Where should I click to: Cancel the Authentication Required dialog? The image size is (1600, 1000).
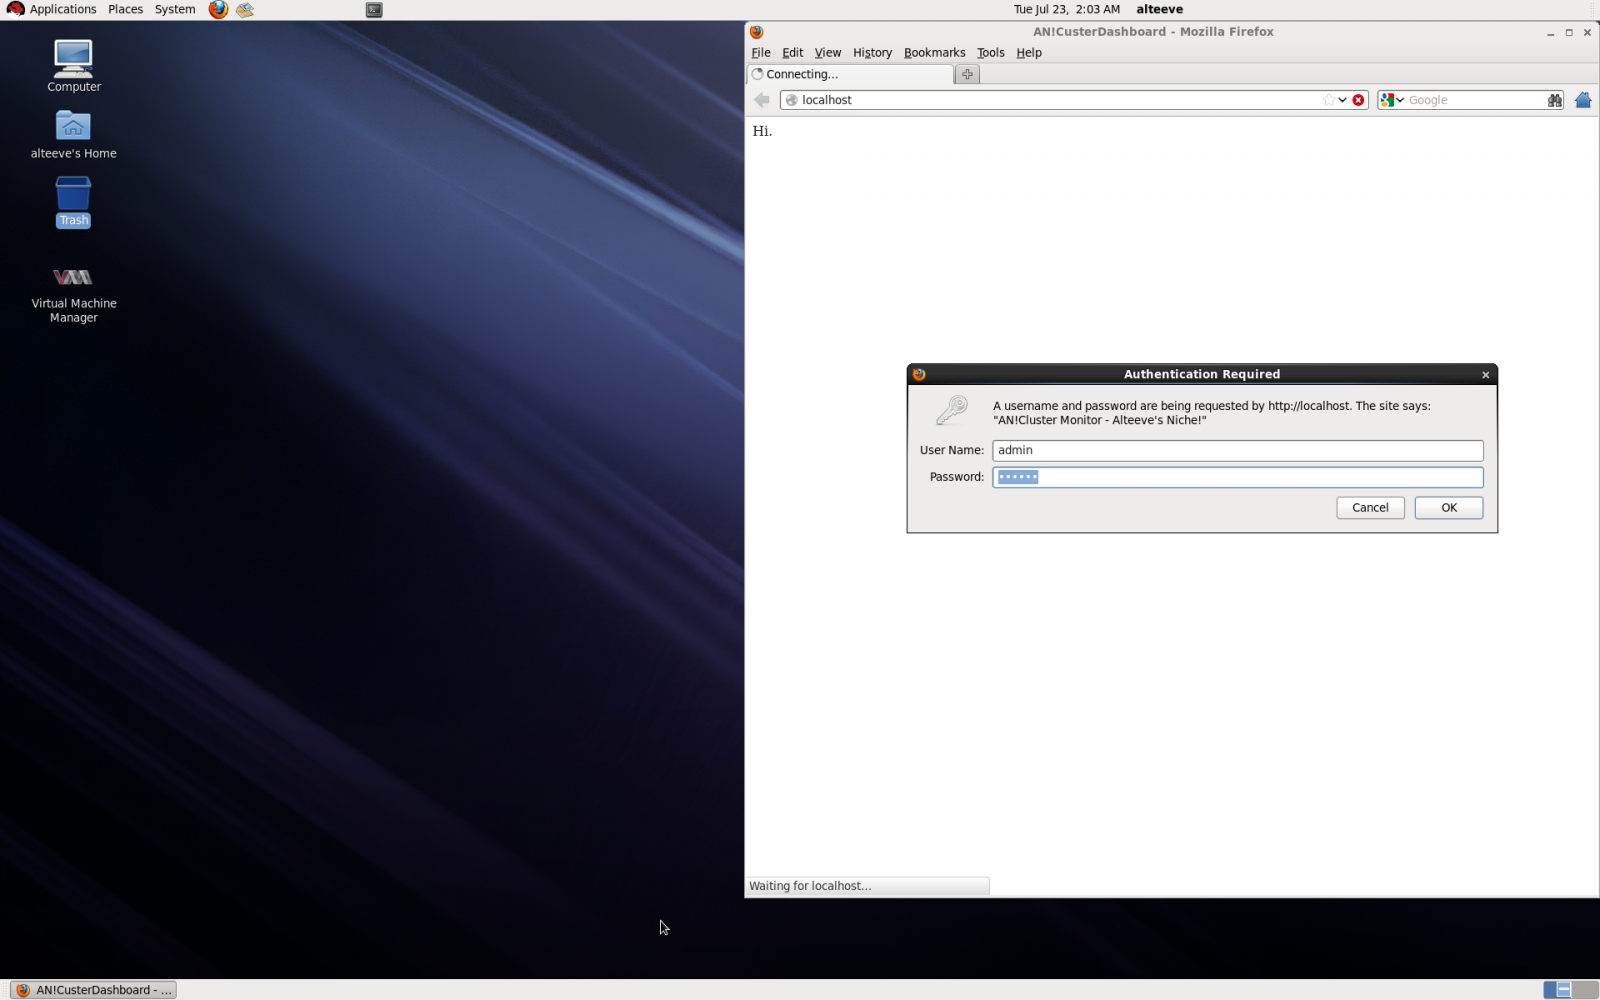click(1369, 508)
